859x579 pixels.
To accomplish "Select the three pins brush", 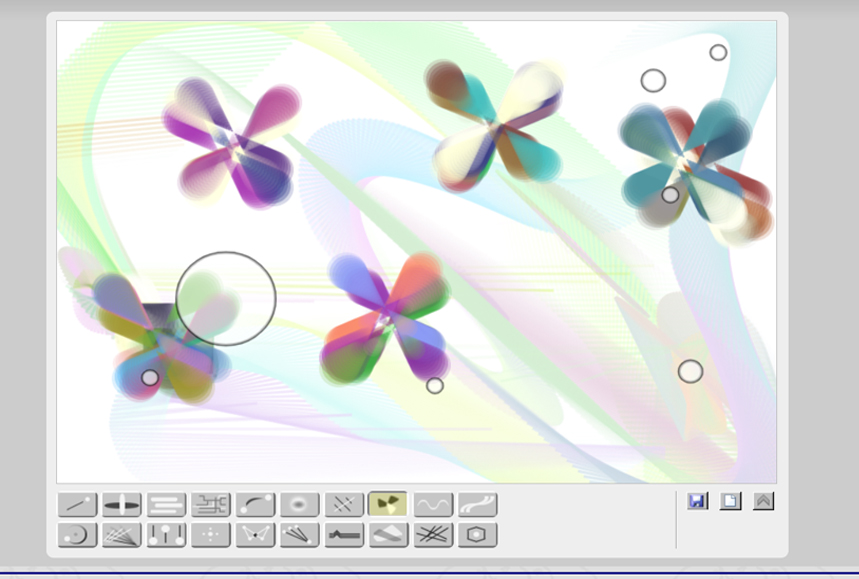I will point(300,535).
